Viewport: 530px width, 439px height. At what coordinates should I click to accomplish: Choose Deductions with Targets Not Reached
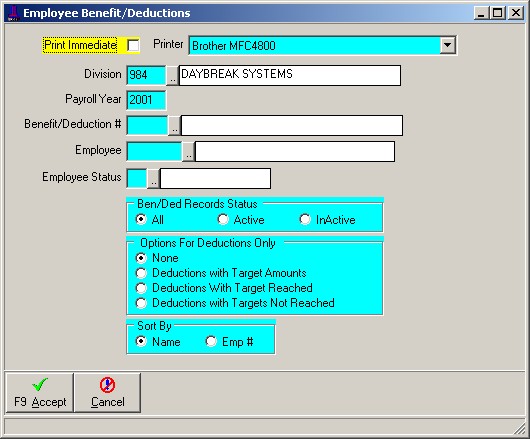tap(141, 303)
